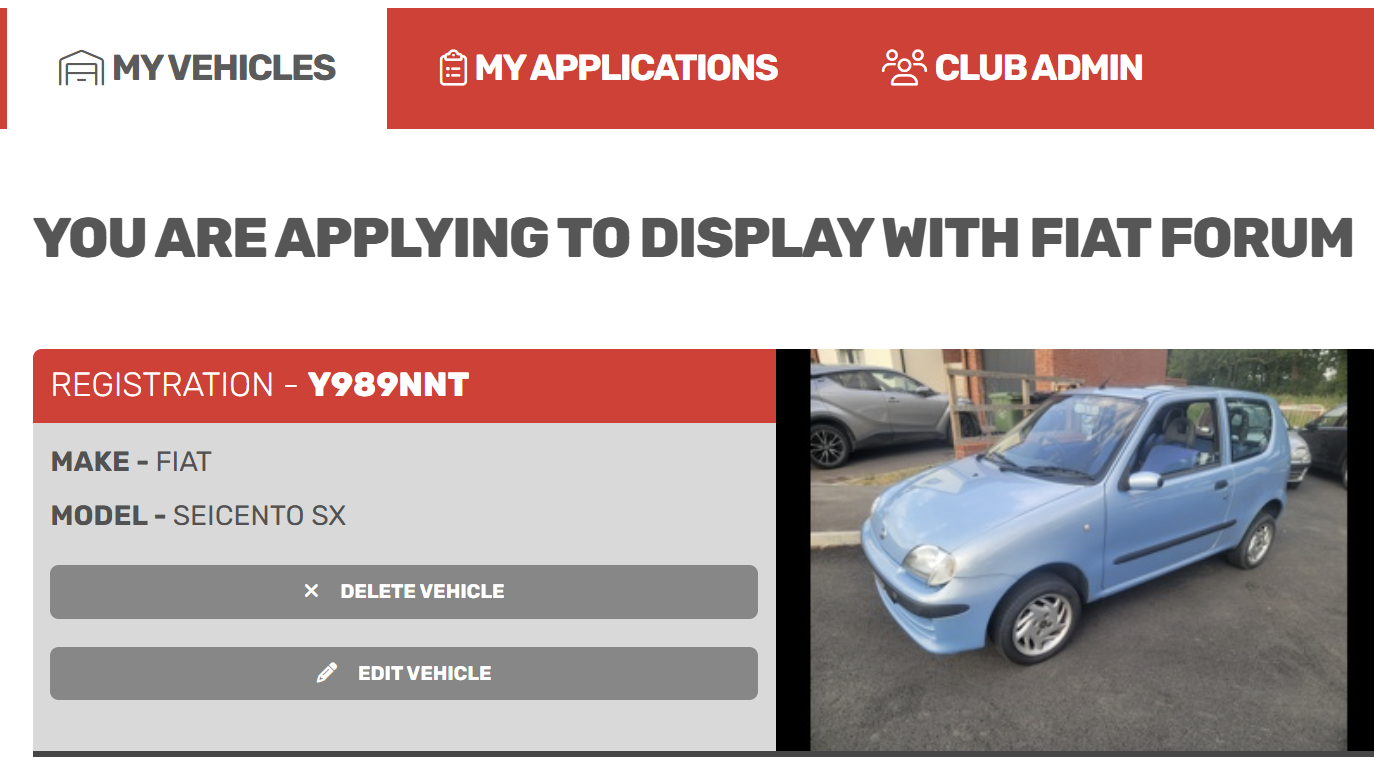Click the REGISTRATION label in red header

(162, 385)
